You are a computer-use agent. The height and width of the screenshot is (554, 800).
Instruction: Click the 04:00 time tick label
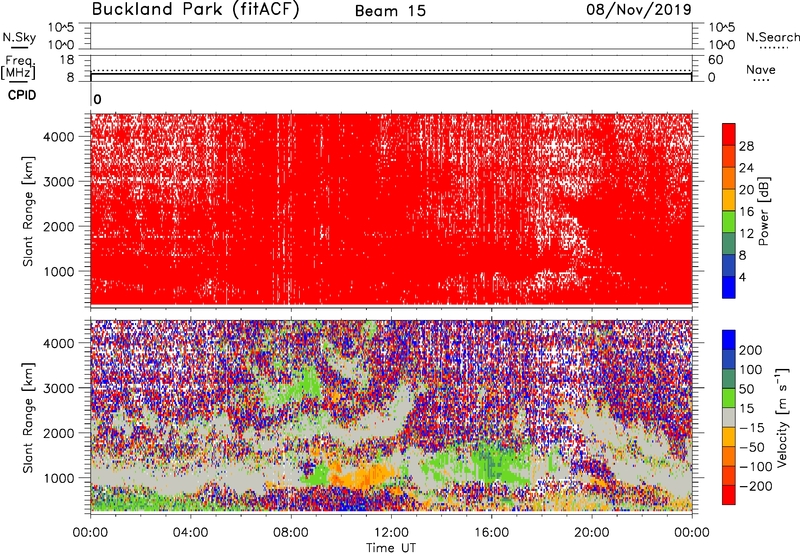190,533
